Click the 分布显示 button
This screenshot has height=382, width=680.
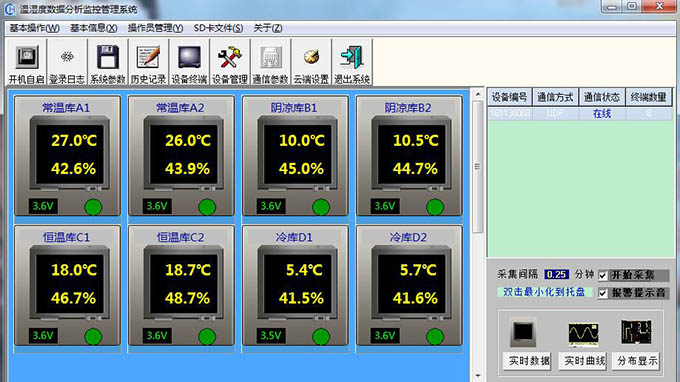click(636, 361)
